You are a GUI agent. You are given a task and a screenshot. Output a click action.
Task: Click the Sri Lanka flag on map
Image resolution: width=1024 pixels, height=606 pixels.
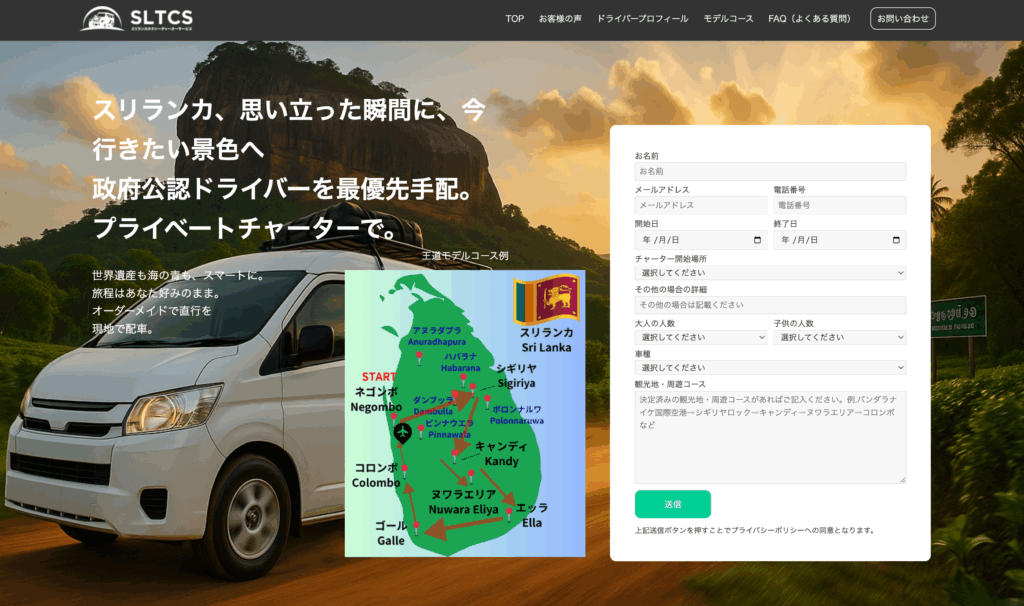547,299
